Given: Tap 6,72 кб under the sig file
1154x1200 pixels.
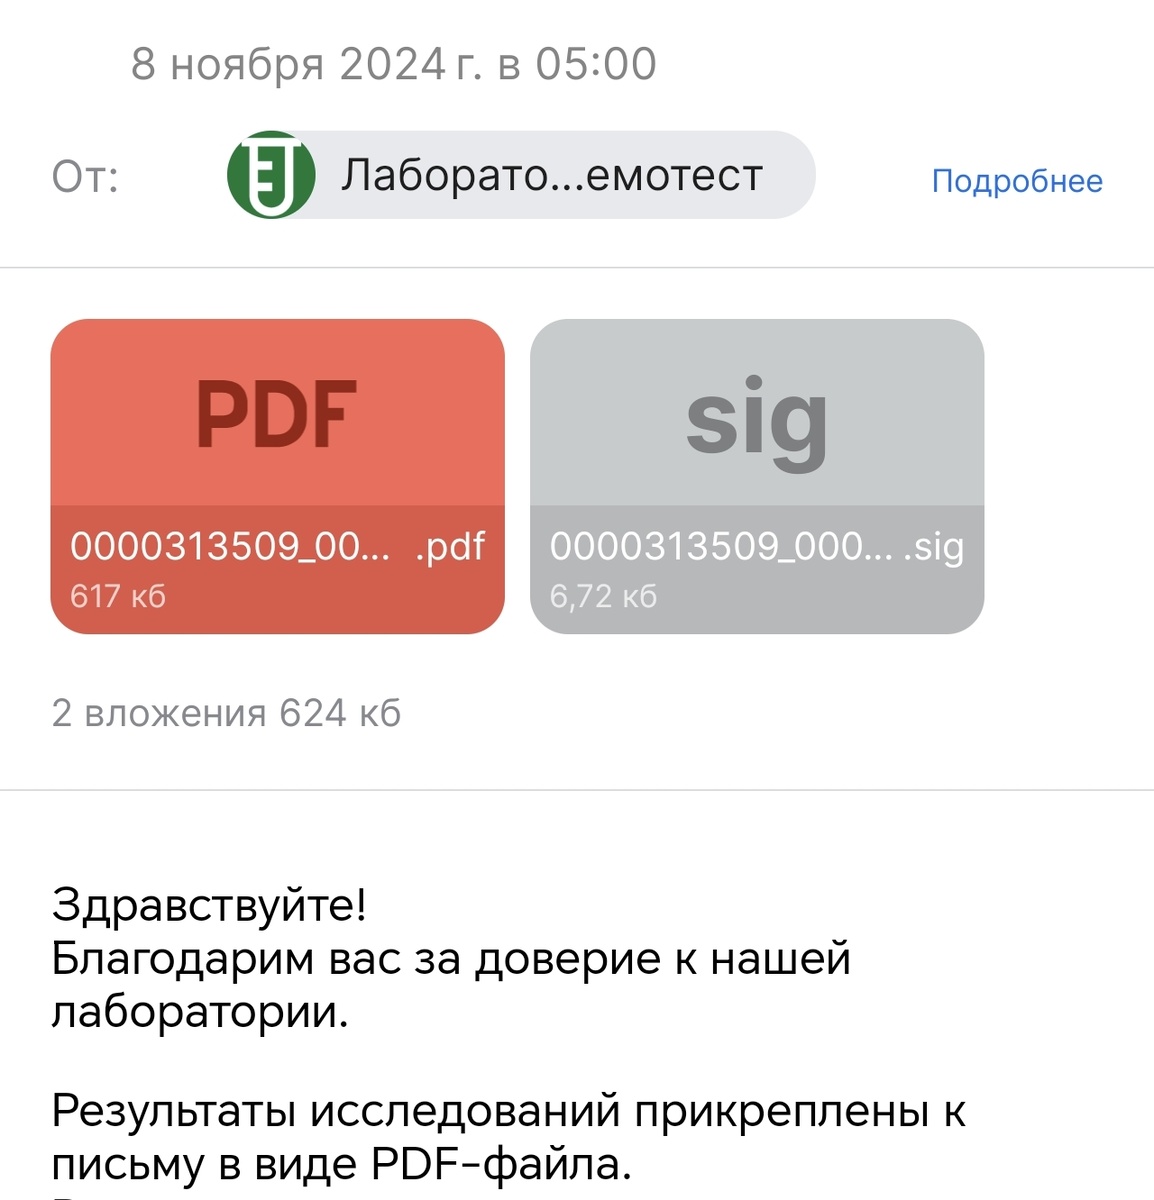Looking at the screenshot, I should pos(602,595).
